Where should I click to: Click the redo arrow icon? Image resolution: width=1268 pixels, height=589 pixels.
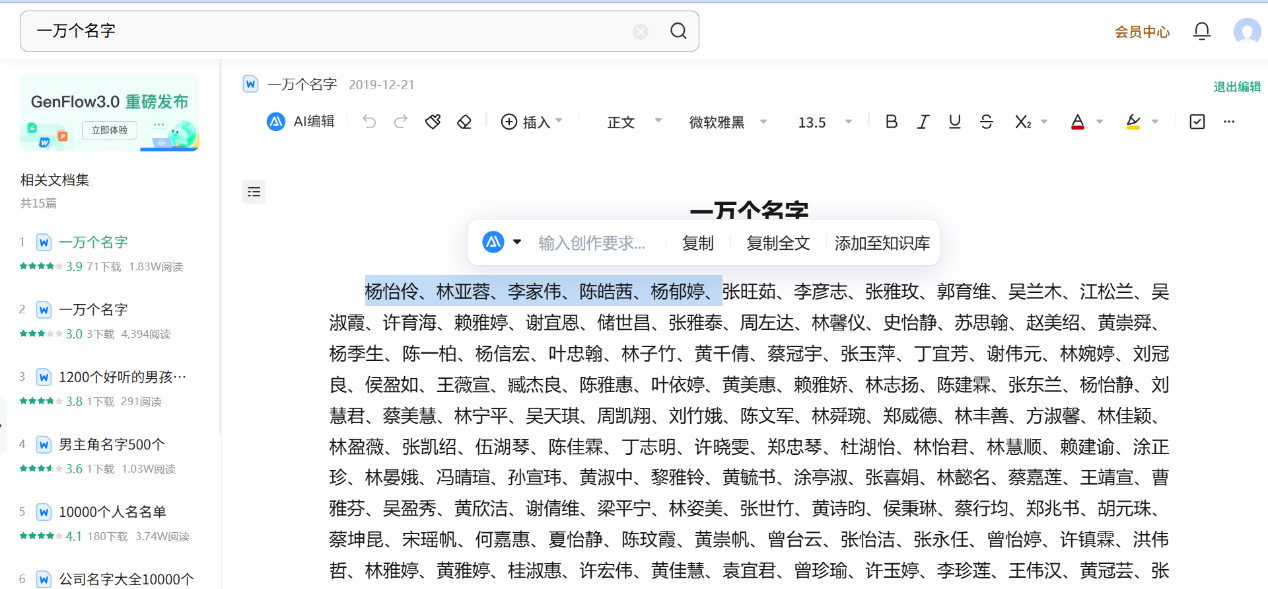pyautogui.click(x=401, y=122)
